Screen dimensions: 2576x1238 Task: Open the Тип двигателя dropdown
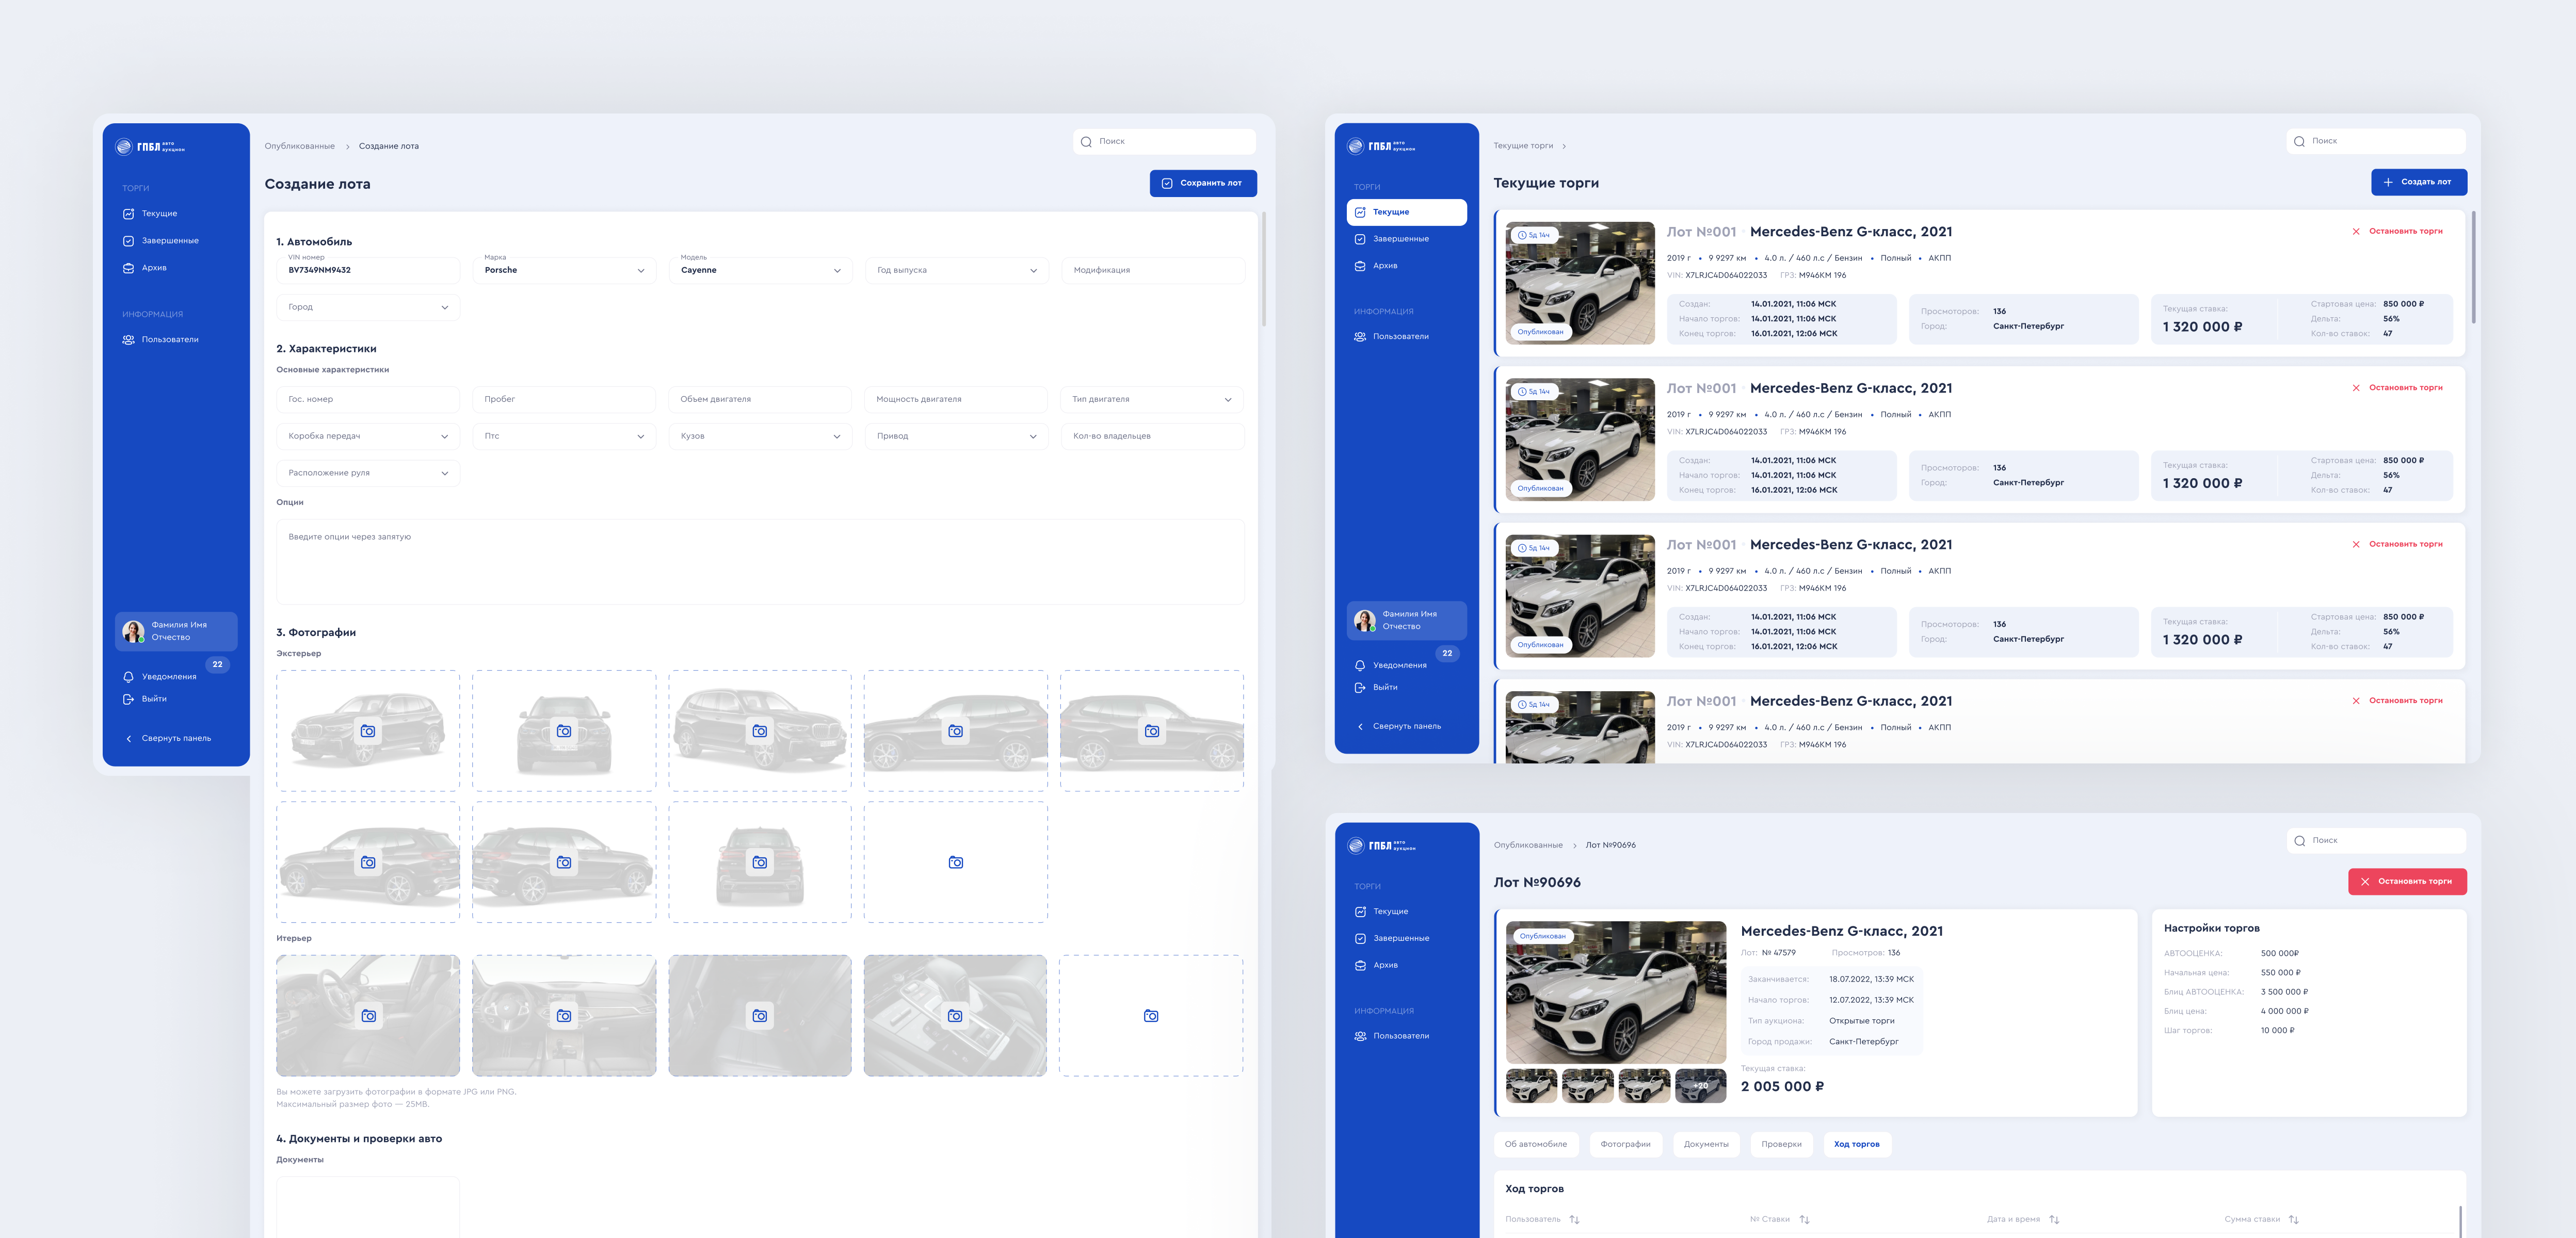pos(1152,399)
